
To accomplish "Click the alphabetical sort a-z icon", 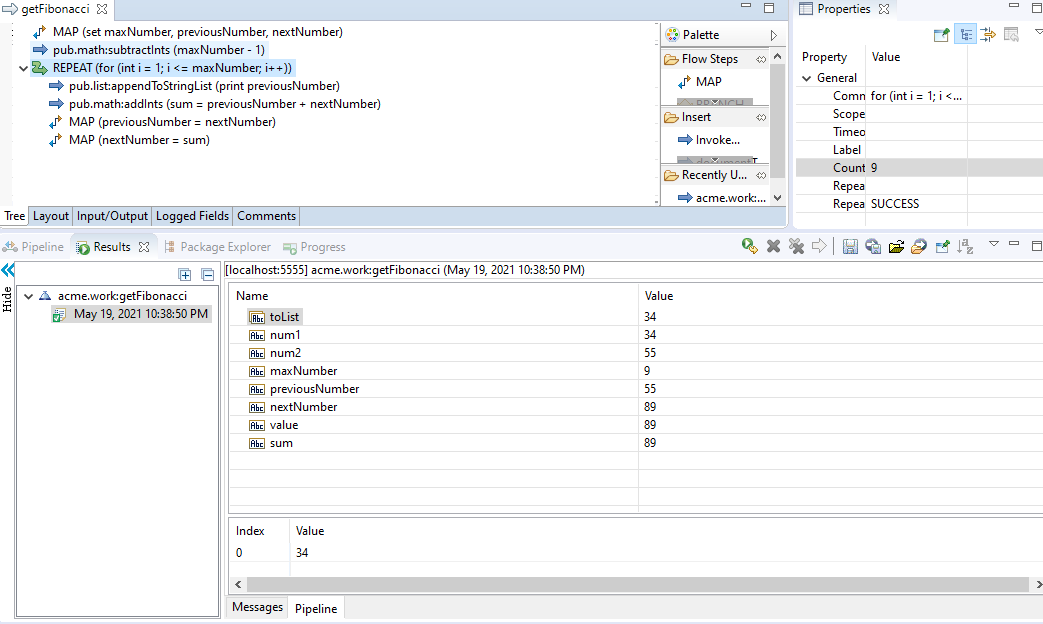I will coord(965,247).
